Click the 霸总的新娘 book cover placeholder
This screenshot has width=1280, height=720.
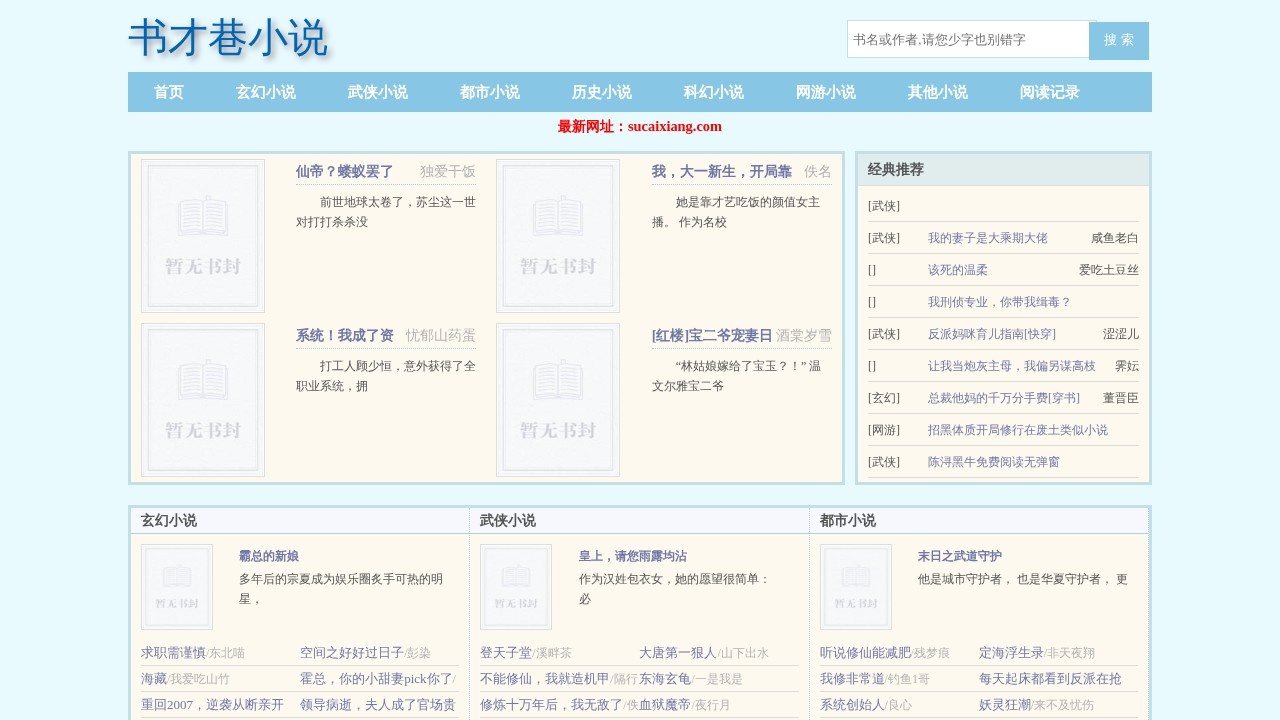177,587
